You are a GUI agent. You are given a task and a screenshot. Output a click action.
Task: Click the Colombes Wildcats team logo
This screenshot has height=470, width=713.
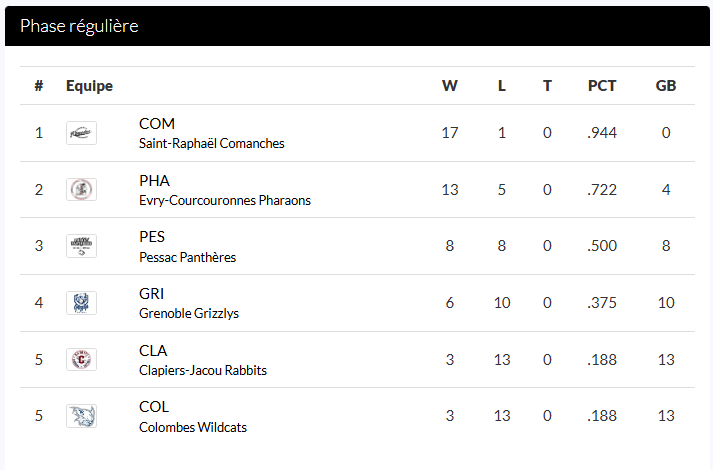pyautogui.click(x=81, y=416)
